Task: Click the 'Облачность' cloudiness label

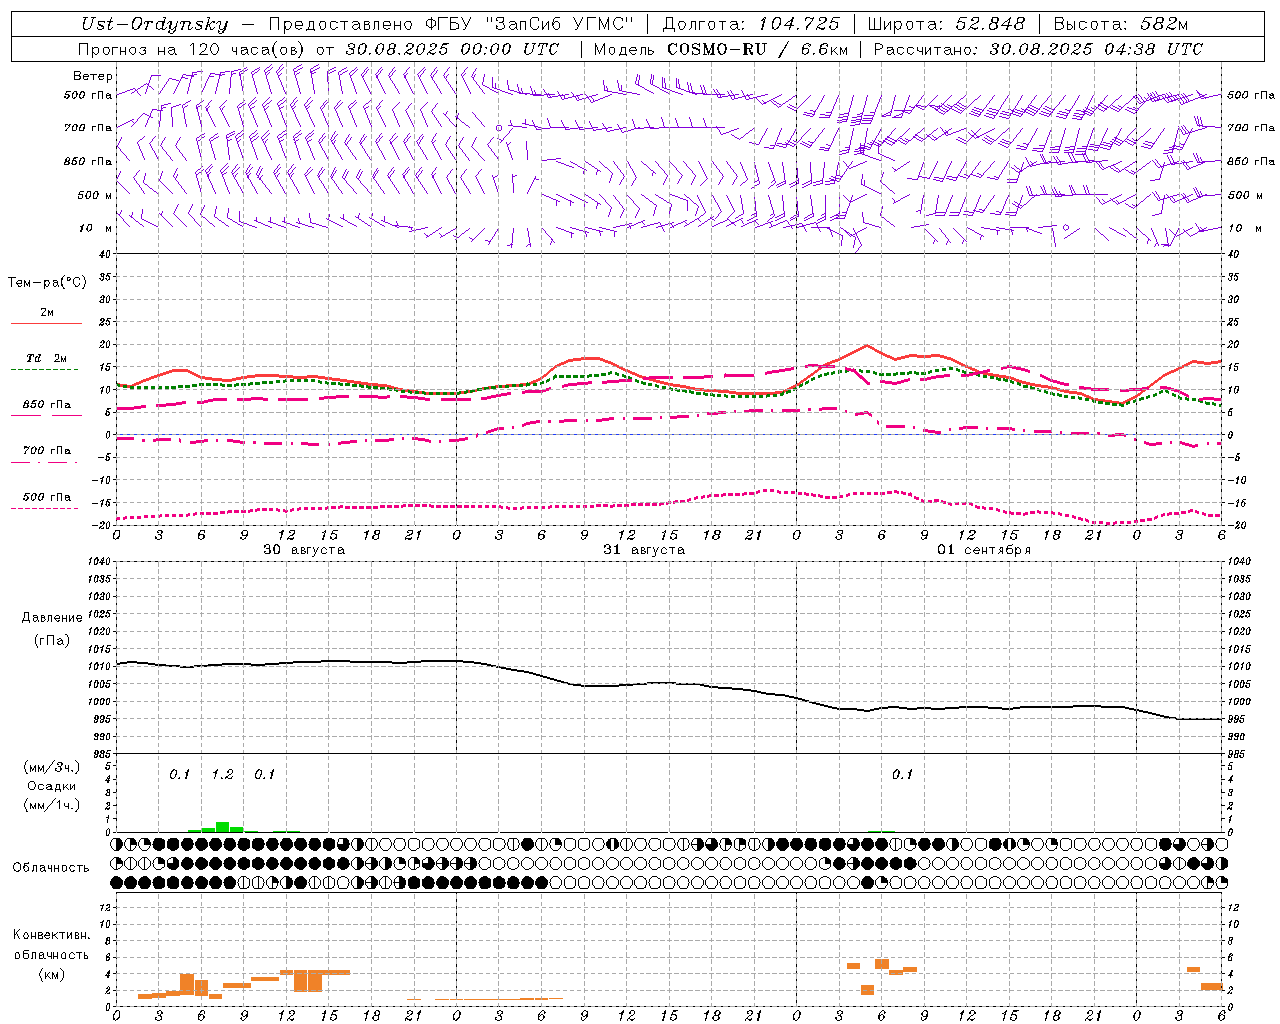Action: (51, 868)
